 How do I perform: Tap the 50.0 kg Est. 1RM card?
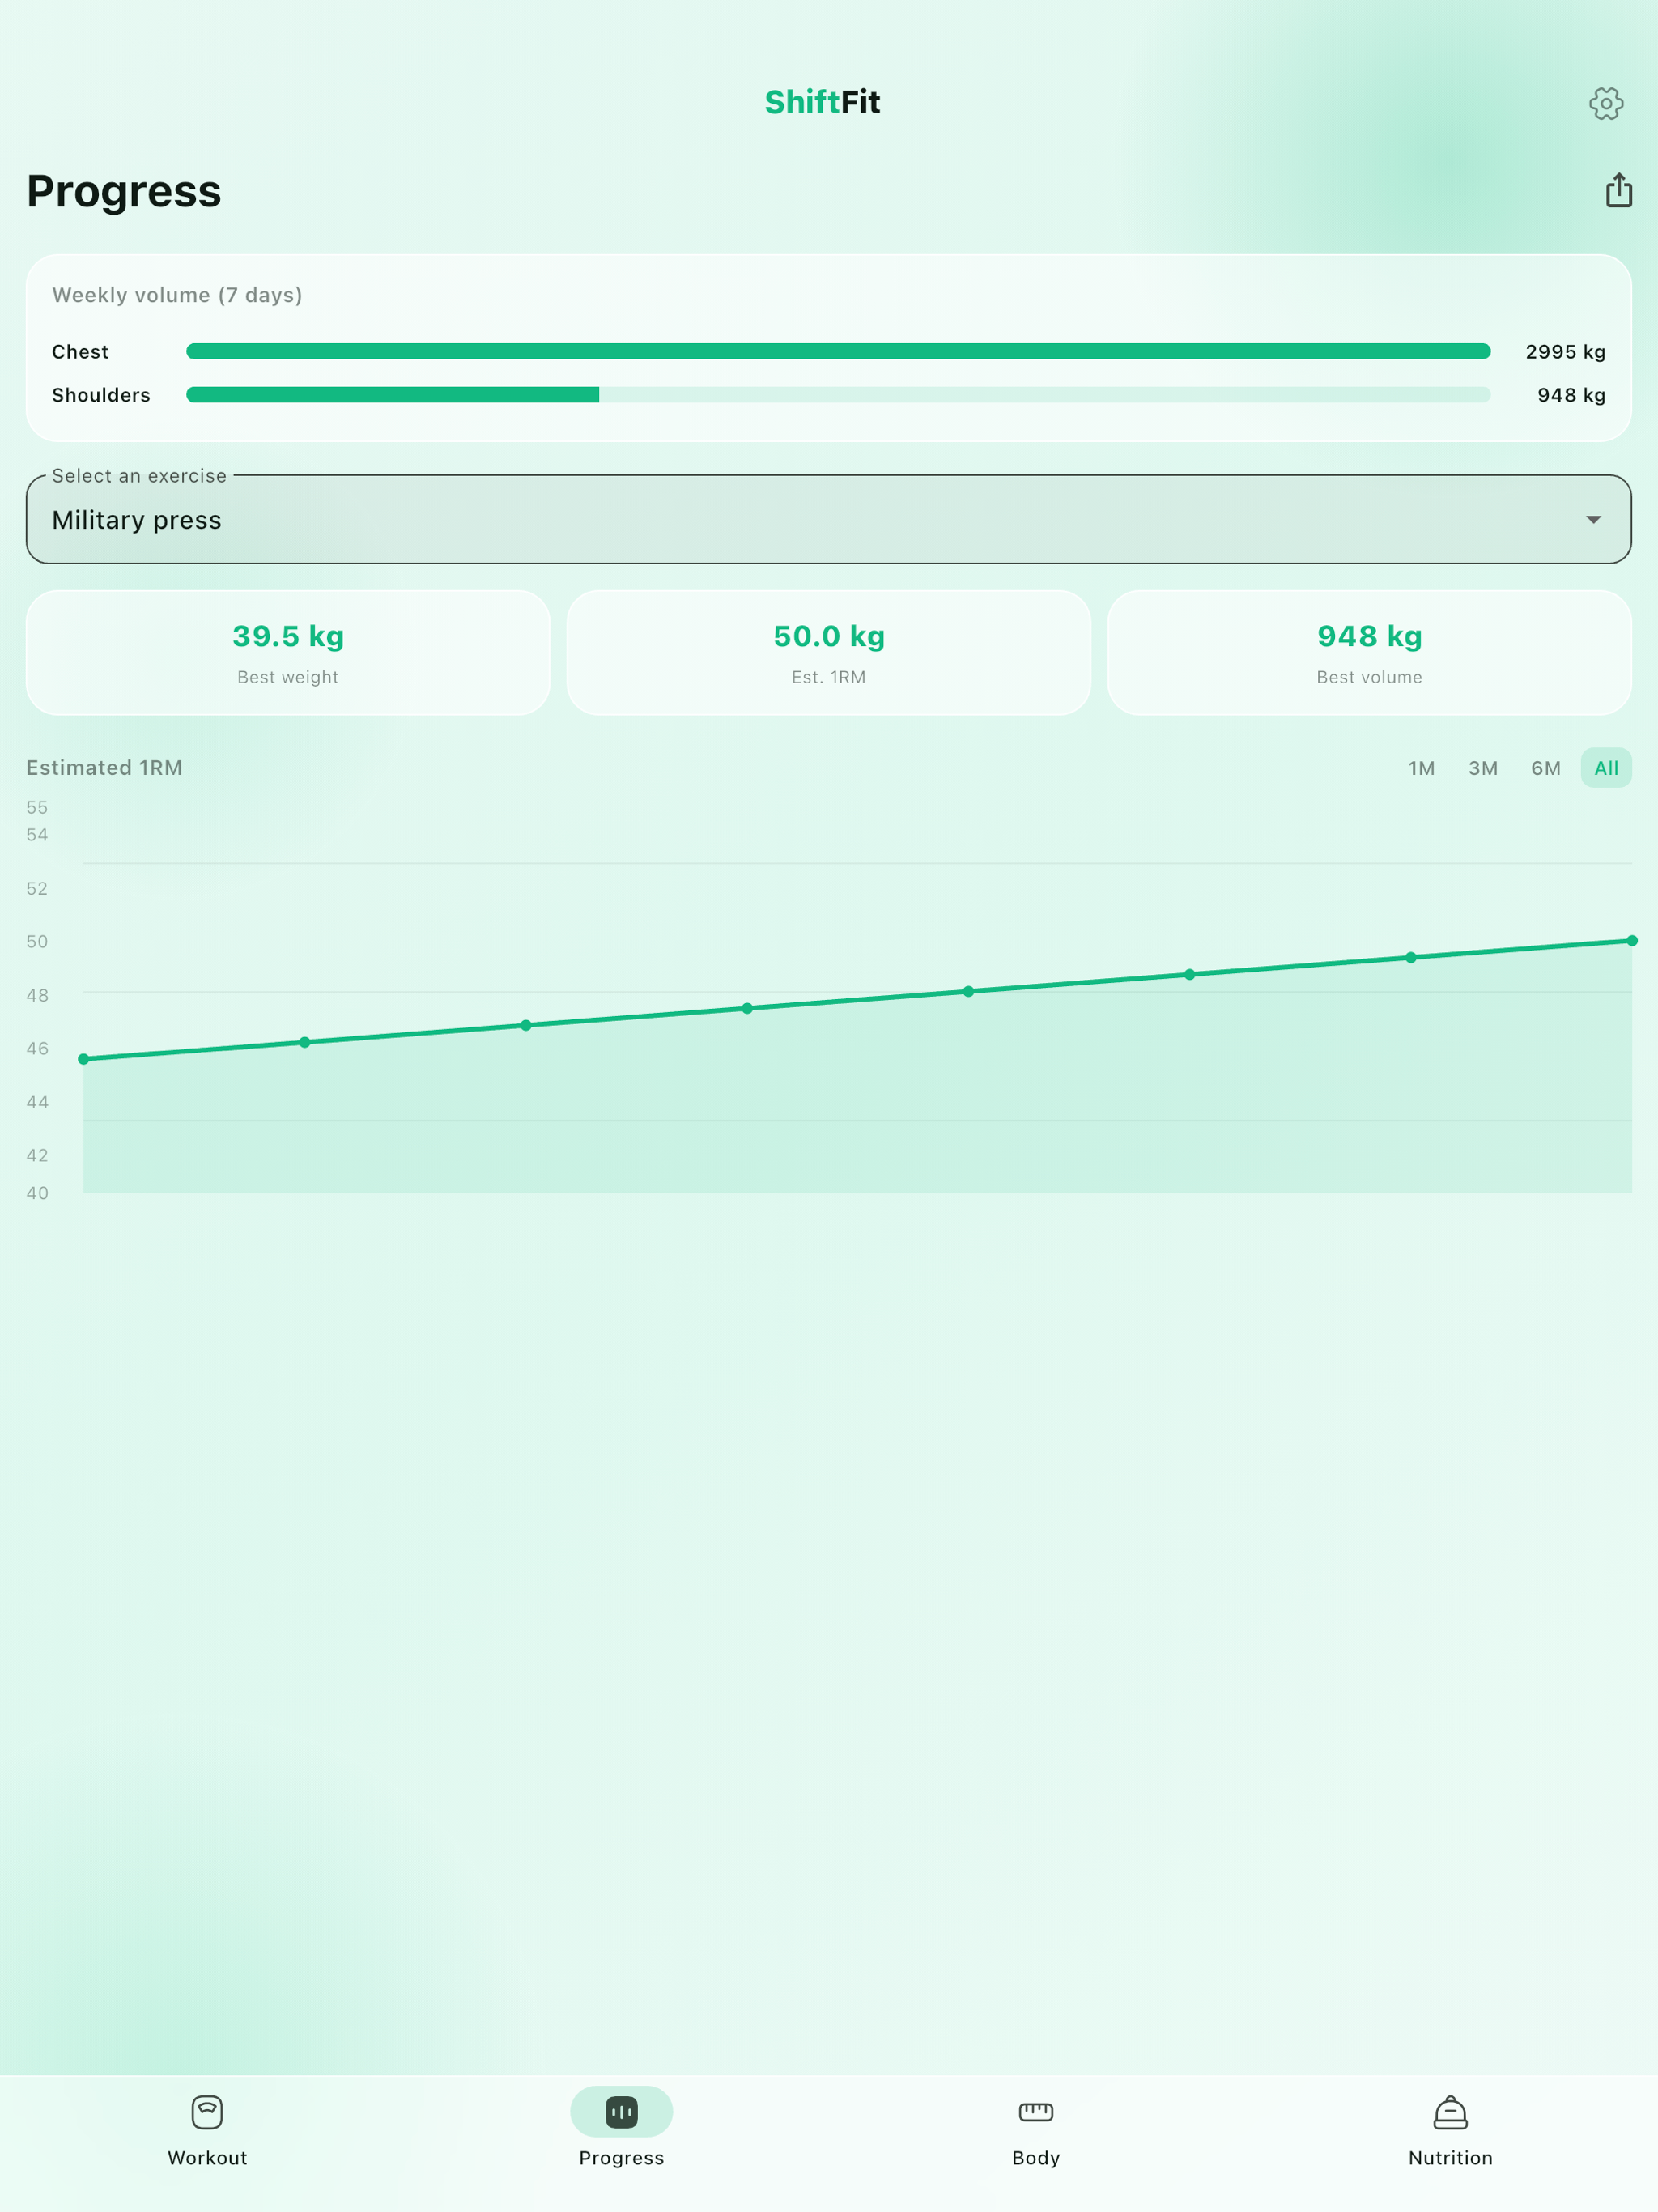point(829,652)
